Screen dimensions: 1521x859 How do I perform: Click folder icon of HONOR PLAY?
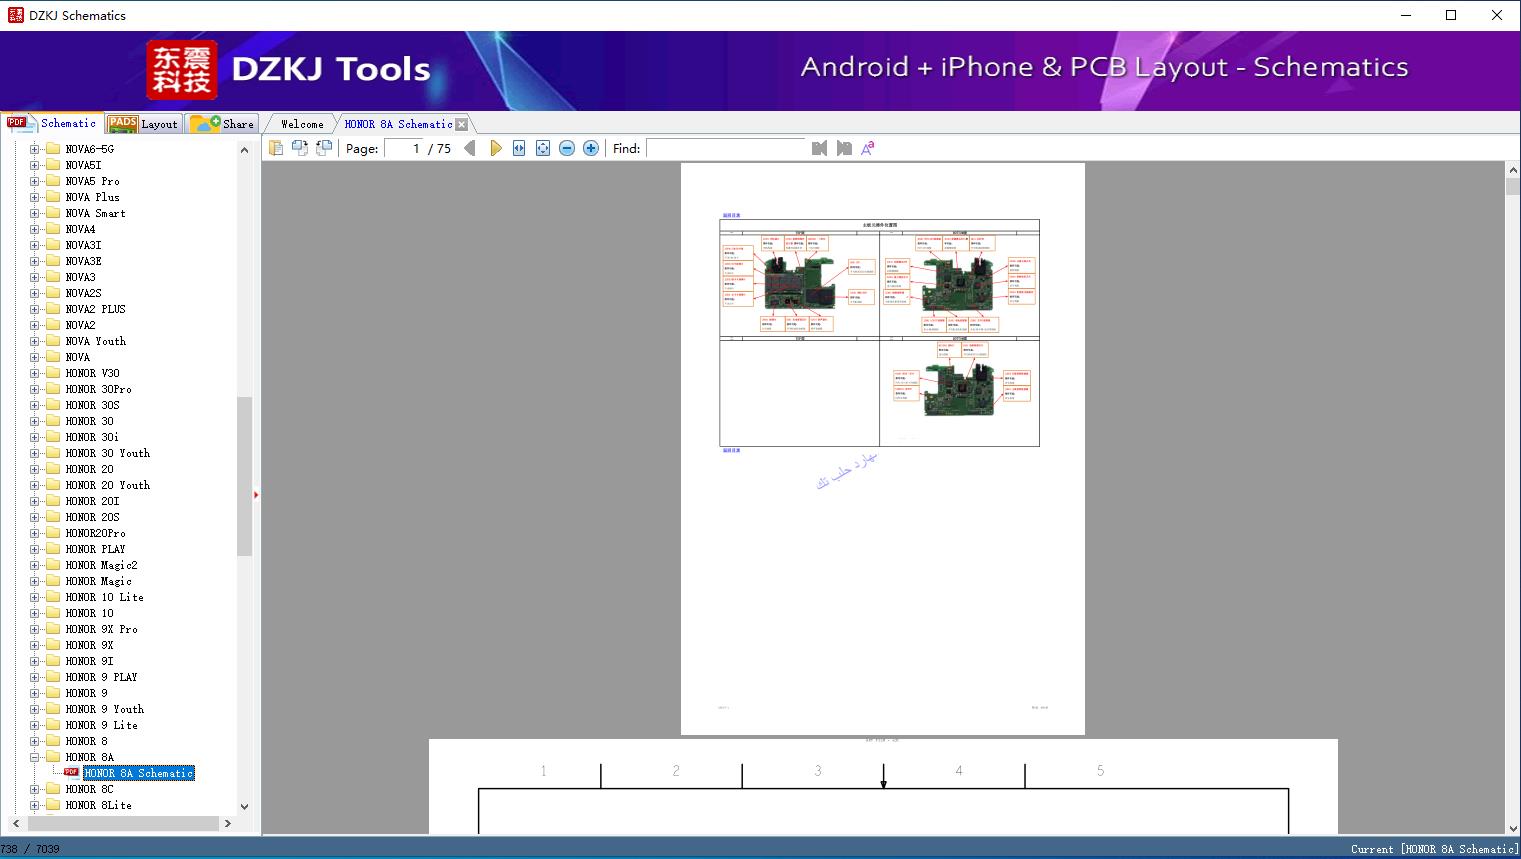[x=53, y=549]
